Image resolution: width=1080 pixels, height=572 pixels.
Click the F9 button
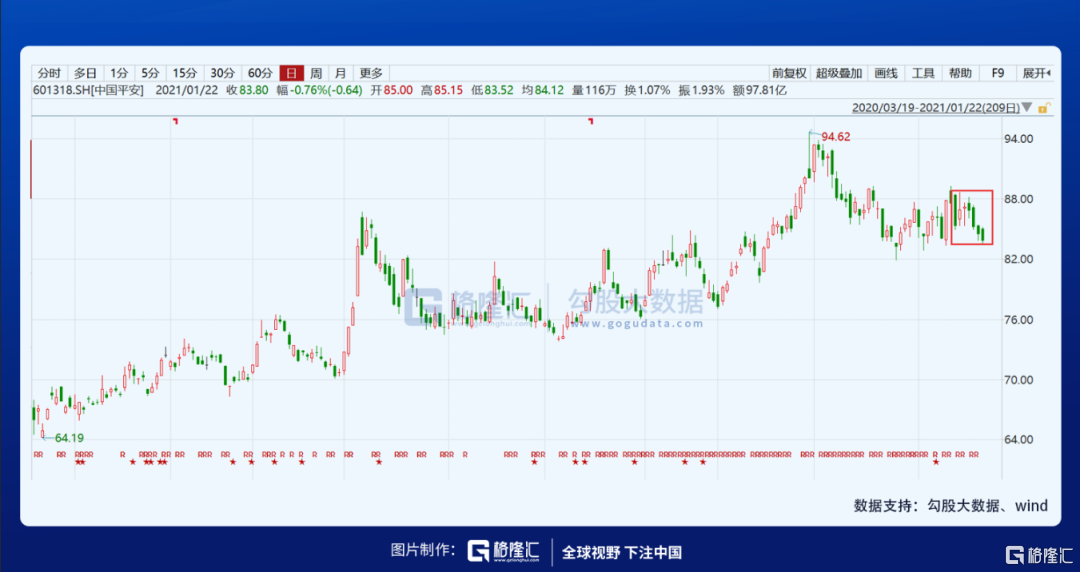point(998,73)
